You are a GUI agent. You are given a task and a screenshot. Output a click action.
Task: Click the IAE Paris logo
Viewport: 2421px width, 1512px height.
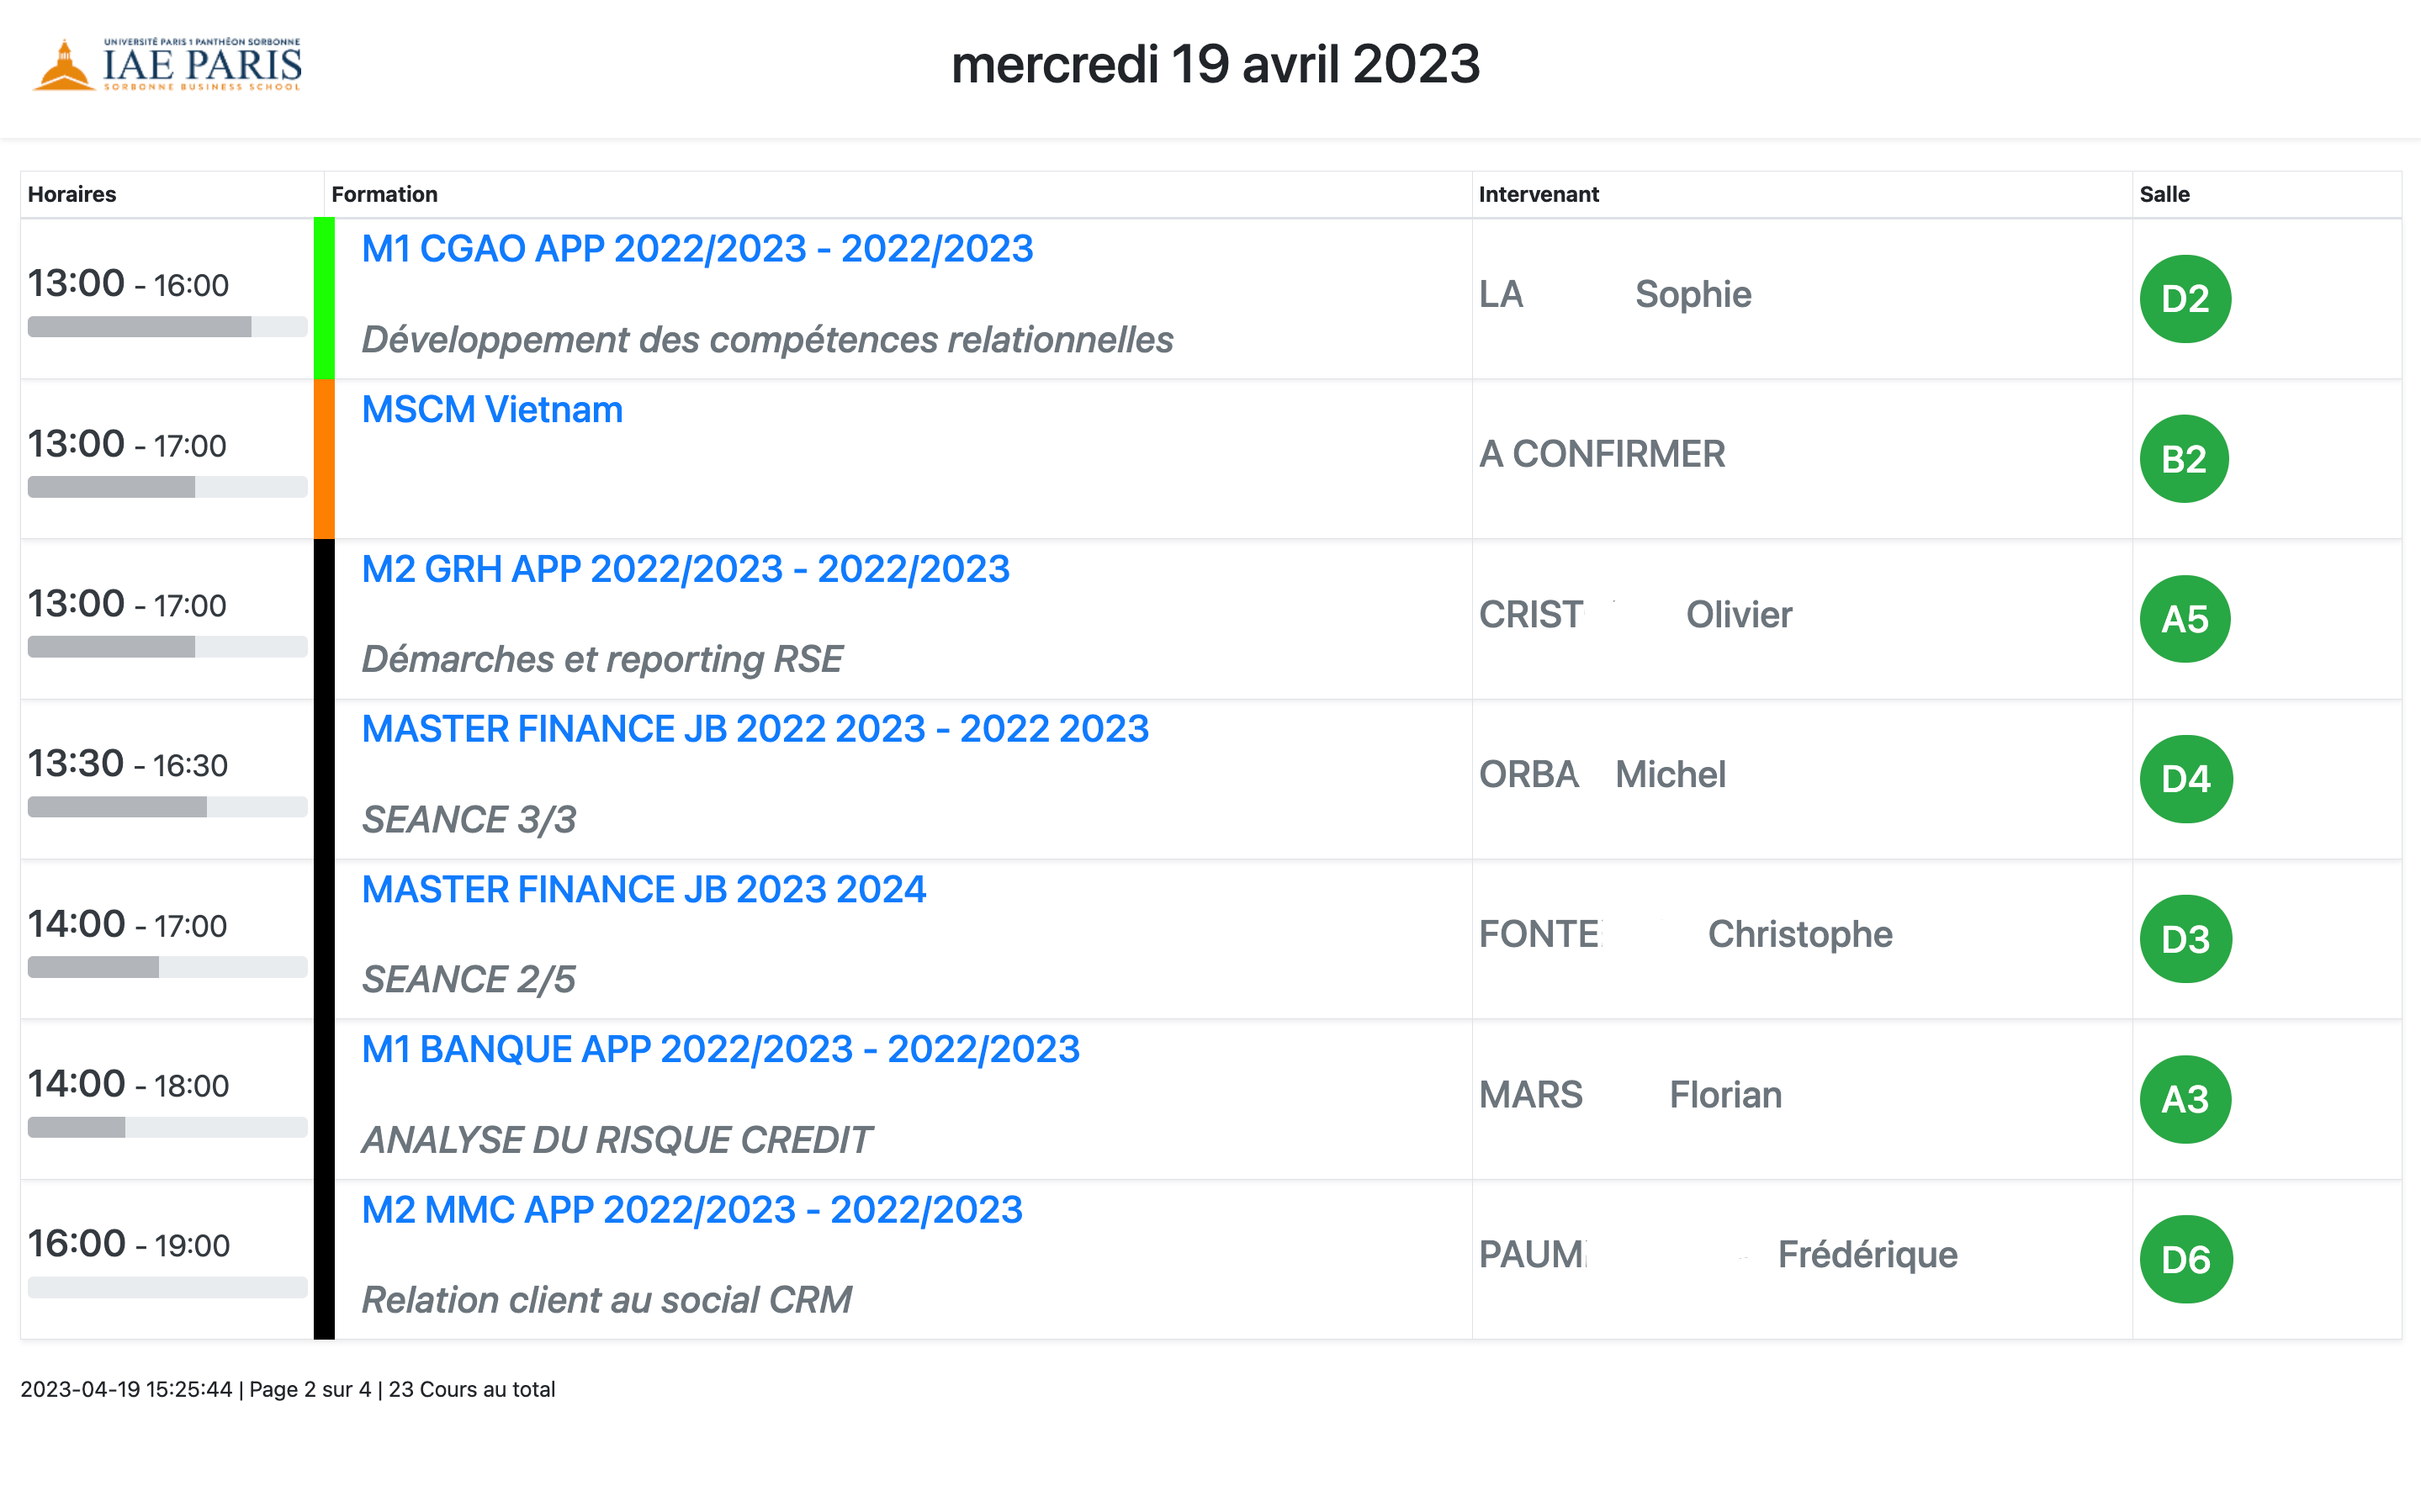coord(167,65)
